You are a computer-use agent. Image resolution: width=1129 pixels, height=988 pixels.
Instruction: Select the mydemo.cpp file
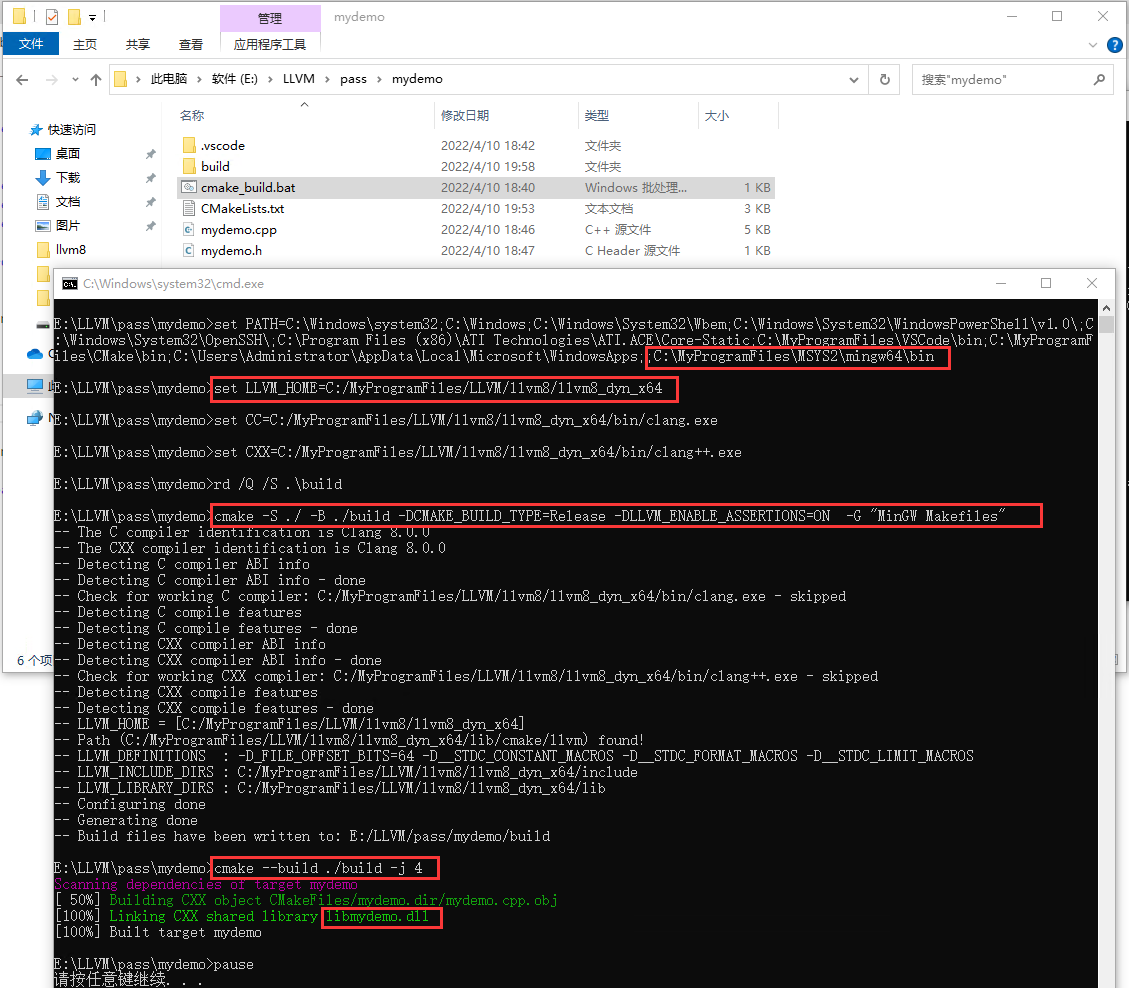coord(238,230)
